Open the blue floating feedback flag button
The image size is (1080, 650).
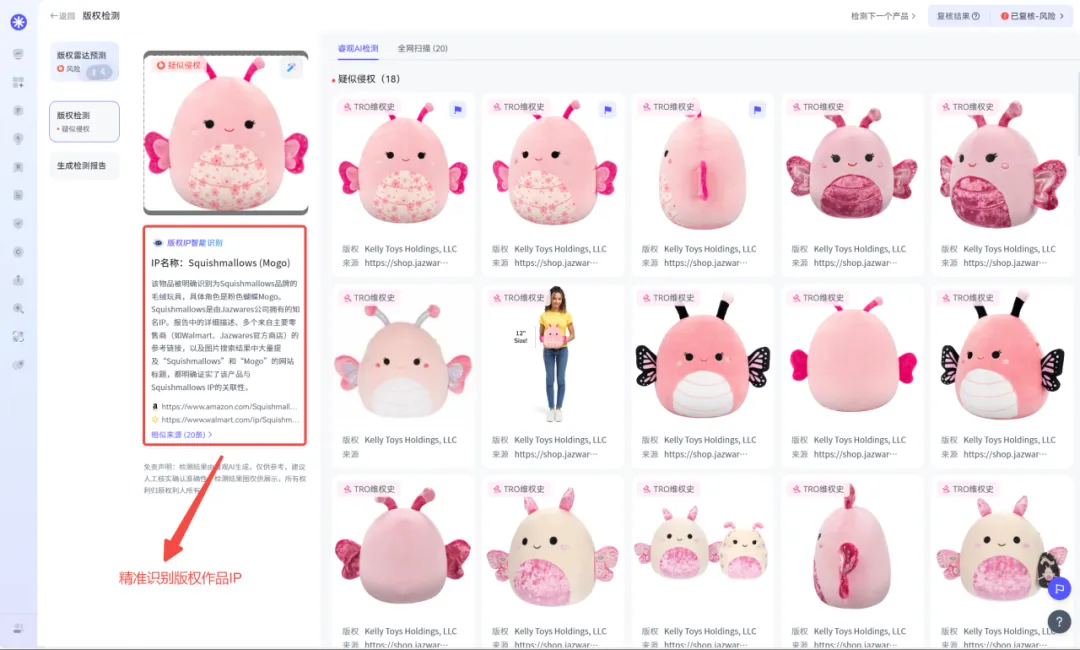[1059, 589]
